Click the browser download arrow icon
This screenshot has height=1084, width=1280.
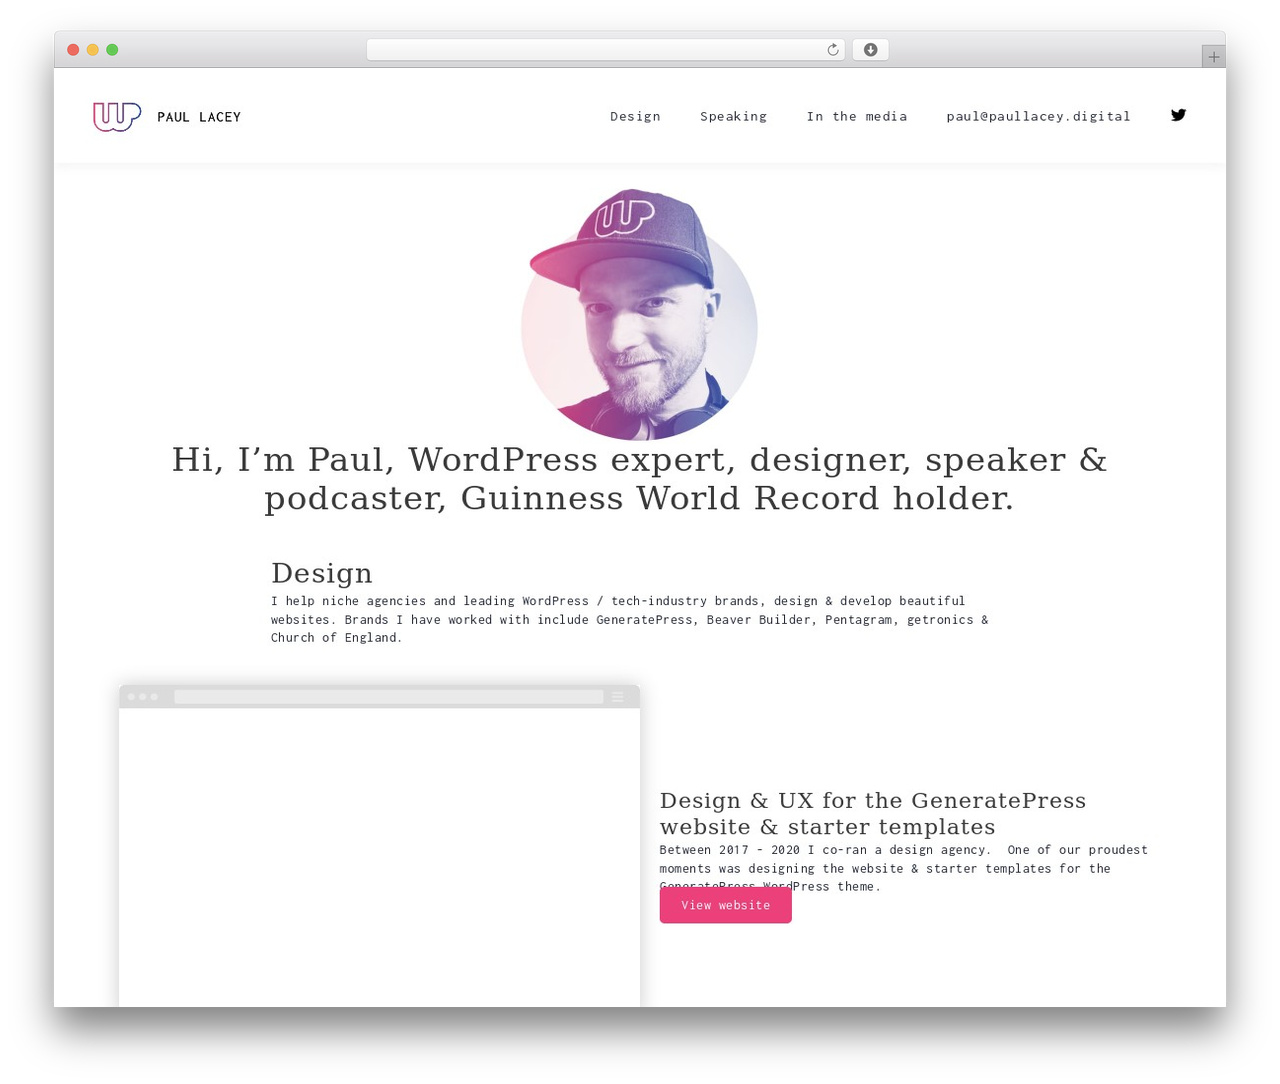pos(870,50)
